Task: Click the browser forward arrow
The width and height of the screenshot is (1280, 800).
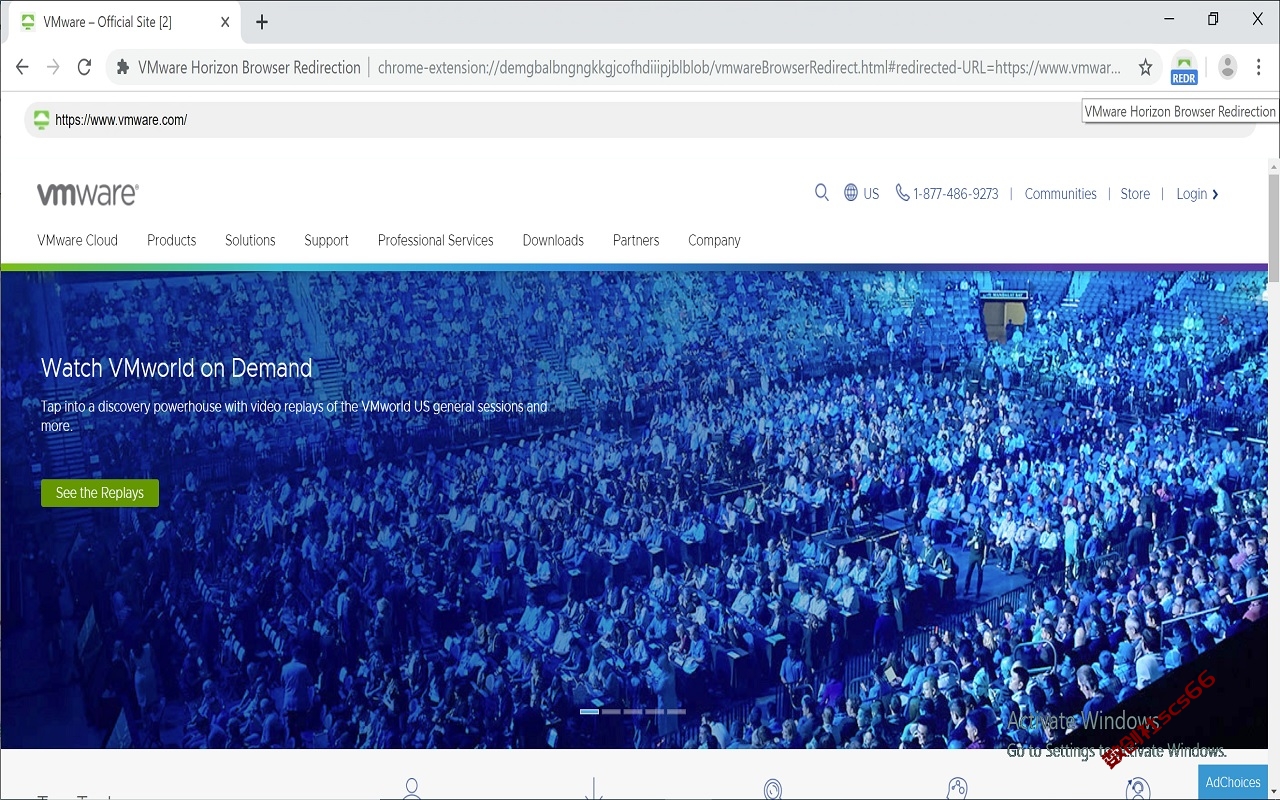Action: point(53,67)
